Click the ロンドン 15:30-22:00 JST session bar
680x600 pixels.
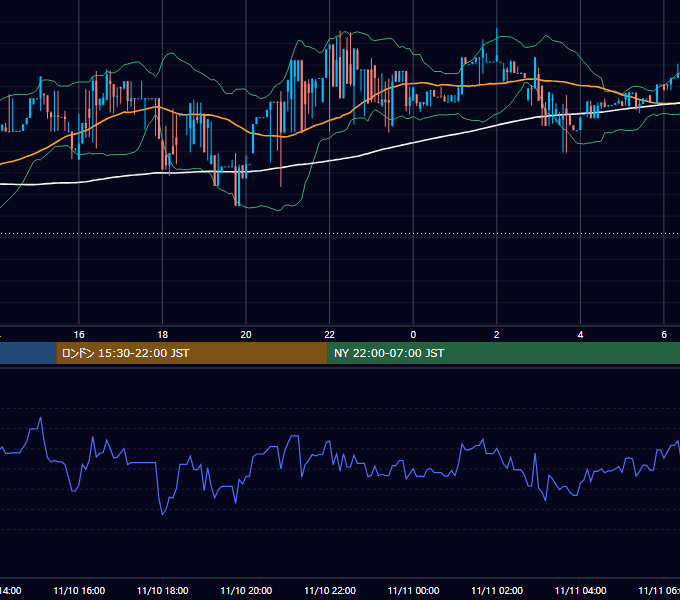tap(192, 353)
